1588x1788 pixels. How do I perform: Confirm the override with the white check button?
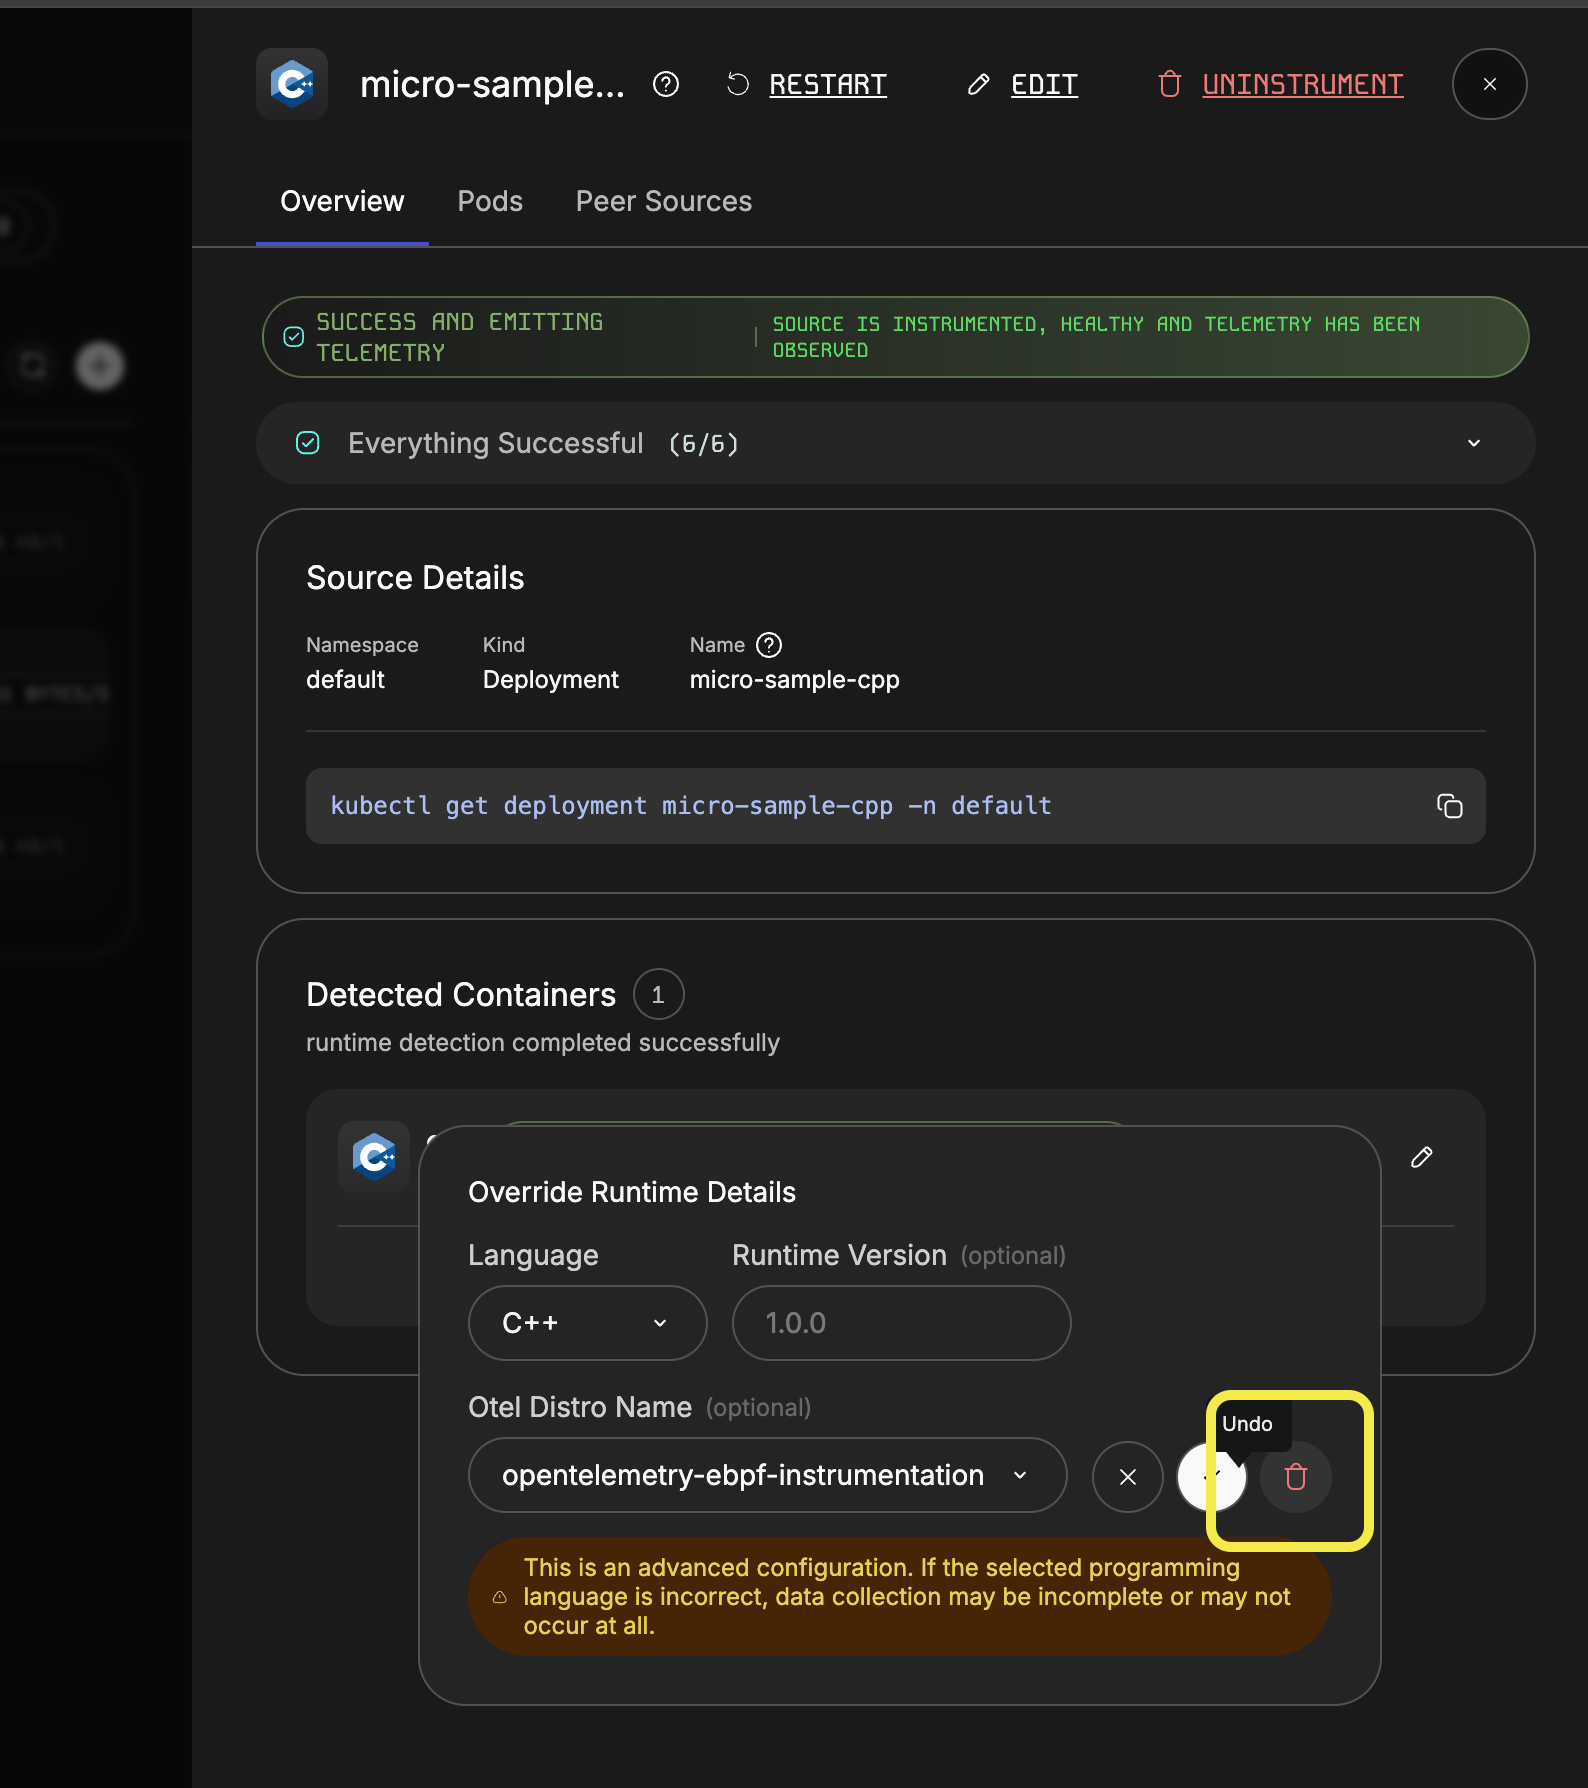(1211, 1477)
